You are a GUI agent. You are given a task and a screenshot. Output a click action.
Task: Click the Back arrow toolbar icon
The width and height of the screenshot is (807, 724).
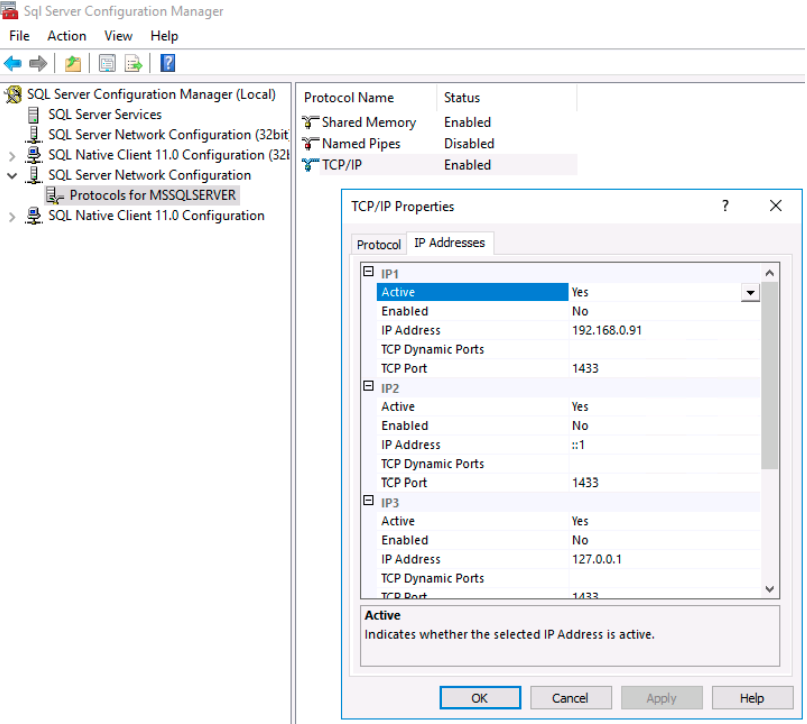[13, 63]
